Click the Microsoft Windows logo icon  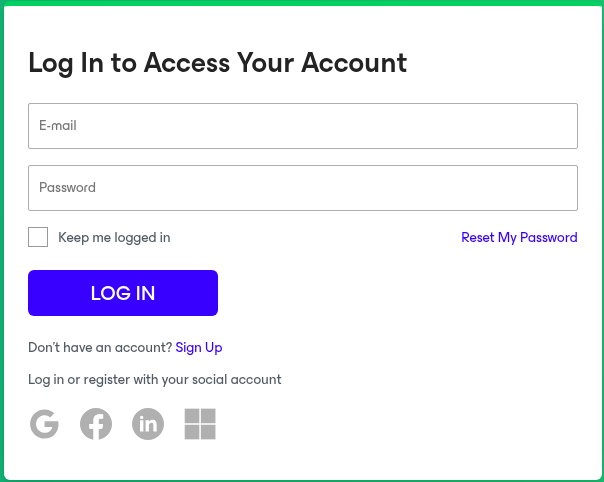click(x=200, y=424)
